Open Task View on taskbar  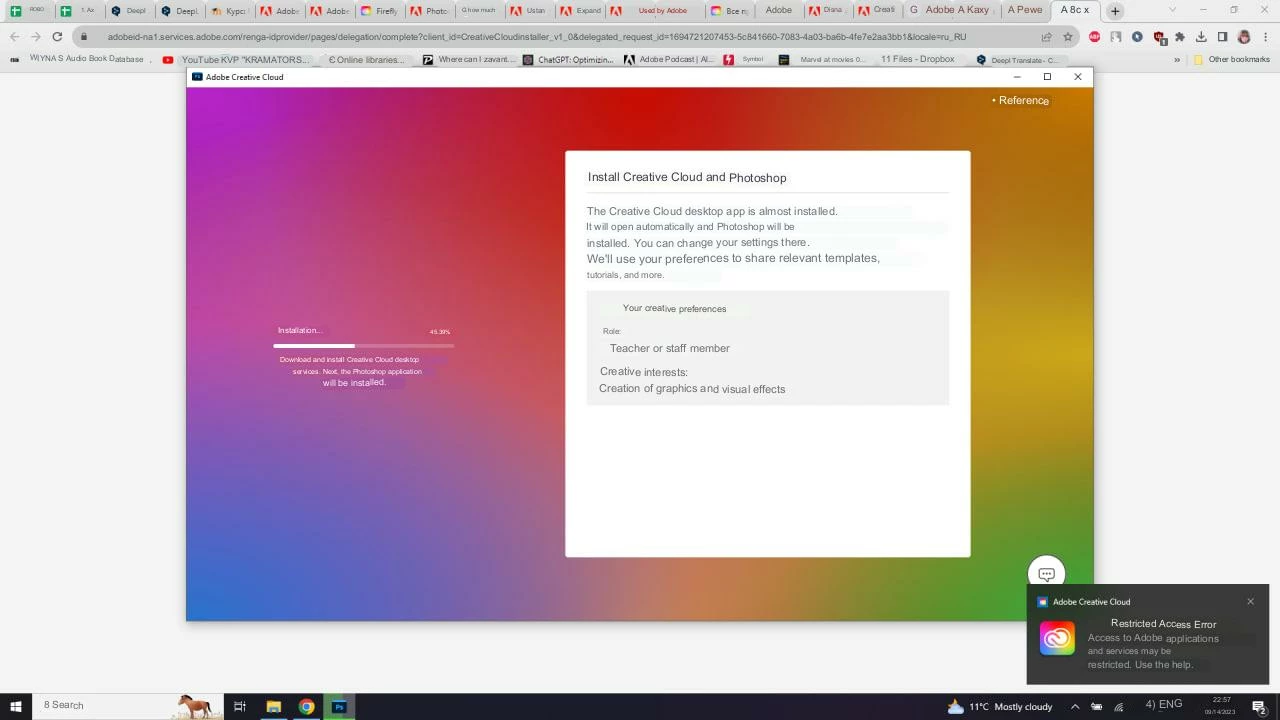coord(240,706)
